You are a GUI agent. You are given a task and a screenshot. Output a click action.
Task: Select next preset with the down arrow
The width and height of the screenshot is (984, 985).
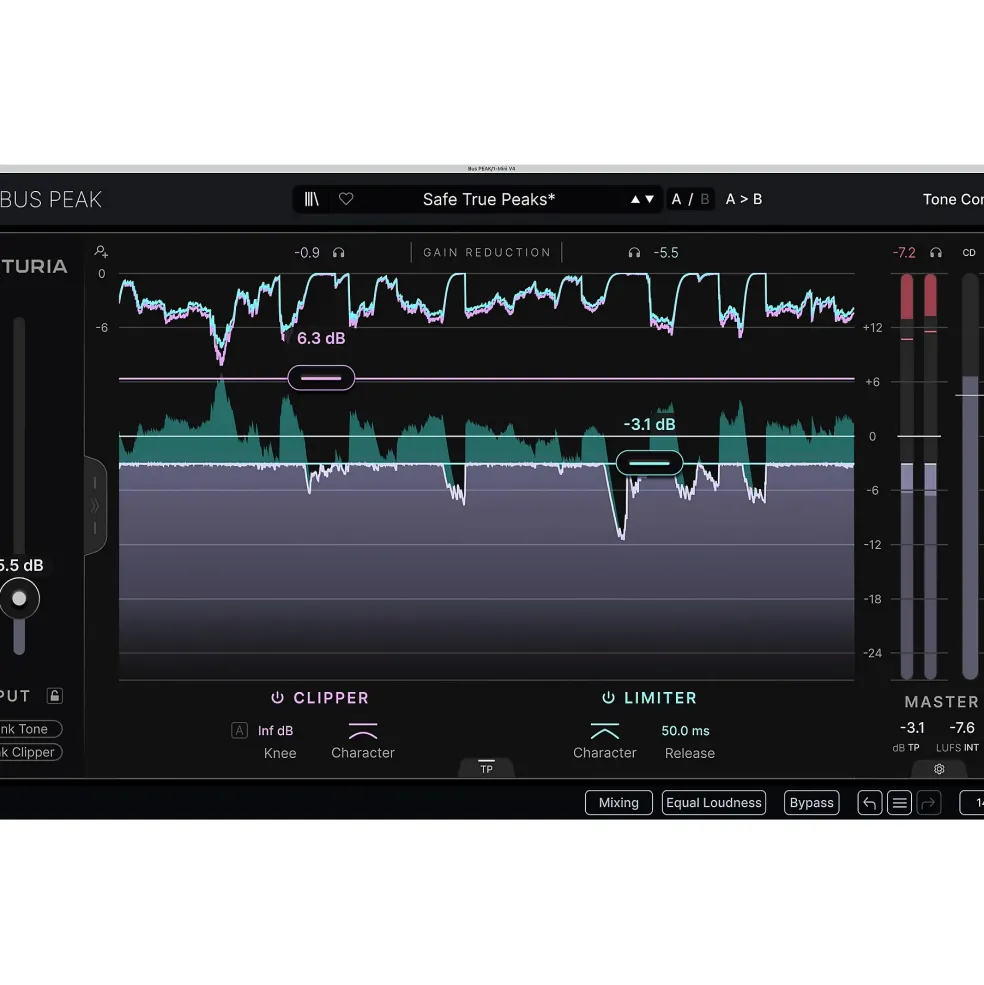click(650, 199)
